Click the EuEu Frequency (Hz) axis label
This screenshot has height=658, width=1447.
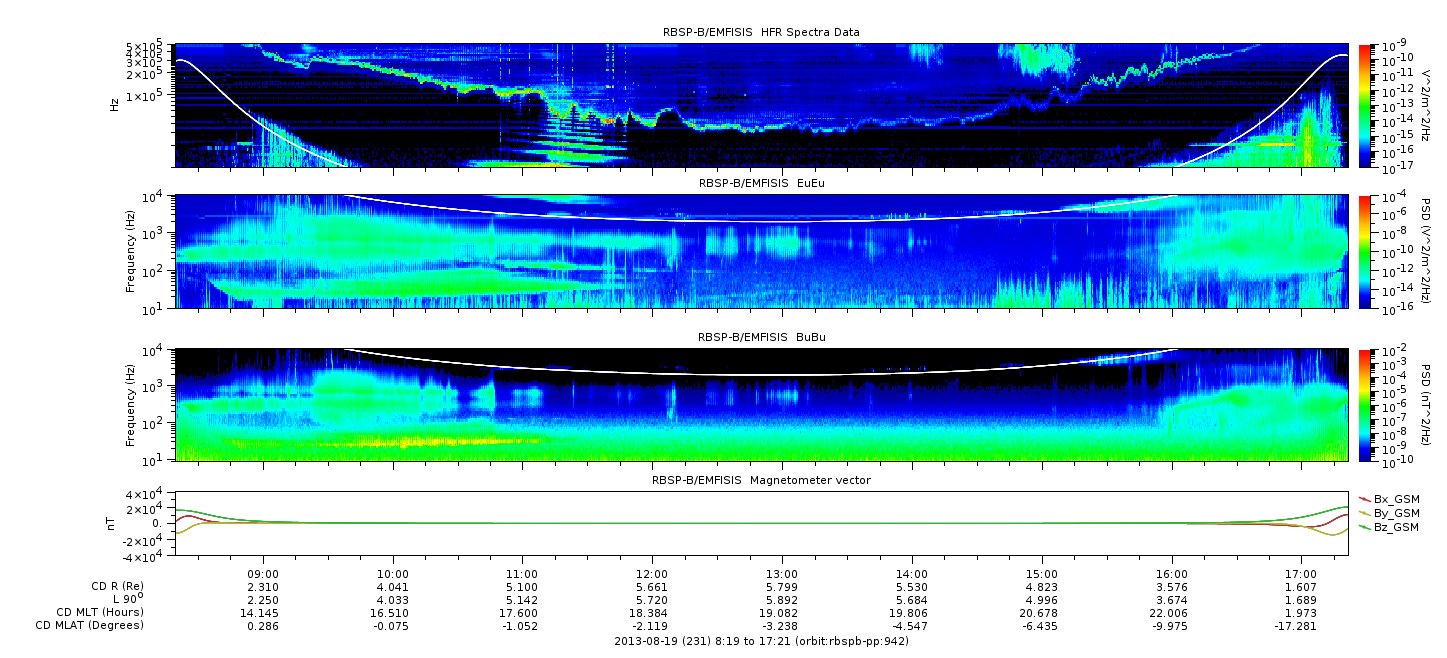131,252
